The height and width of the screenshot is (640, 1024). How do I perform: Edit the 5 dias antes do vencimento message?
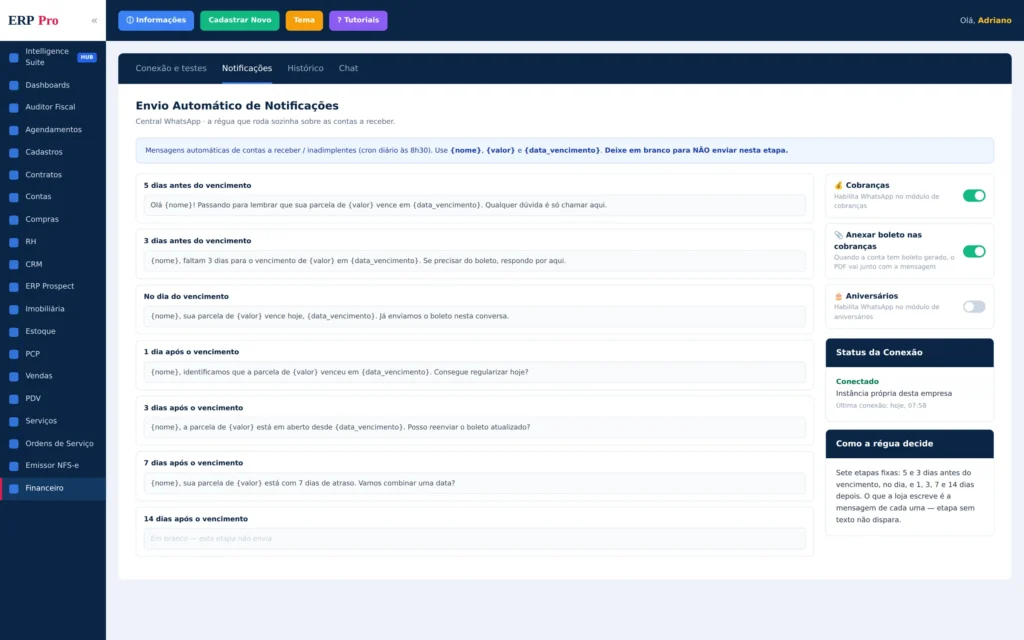click(474, 205)
